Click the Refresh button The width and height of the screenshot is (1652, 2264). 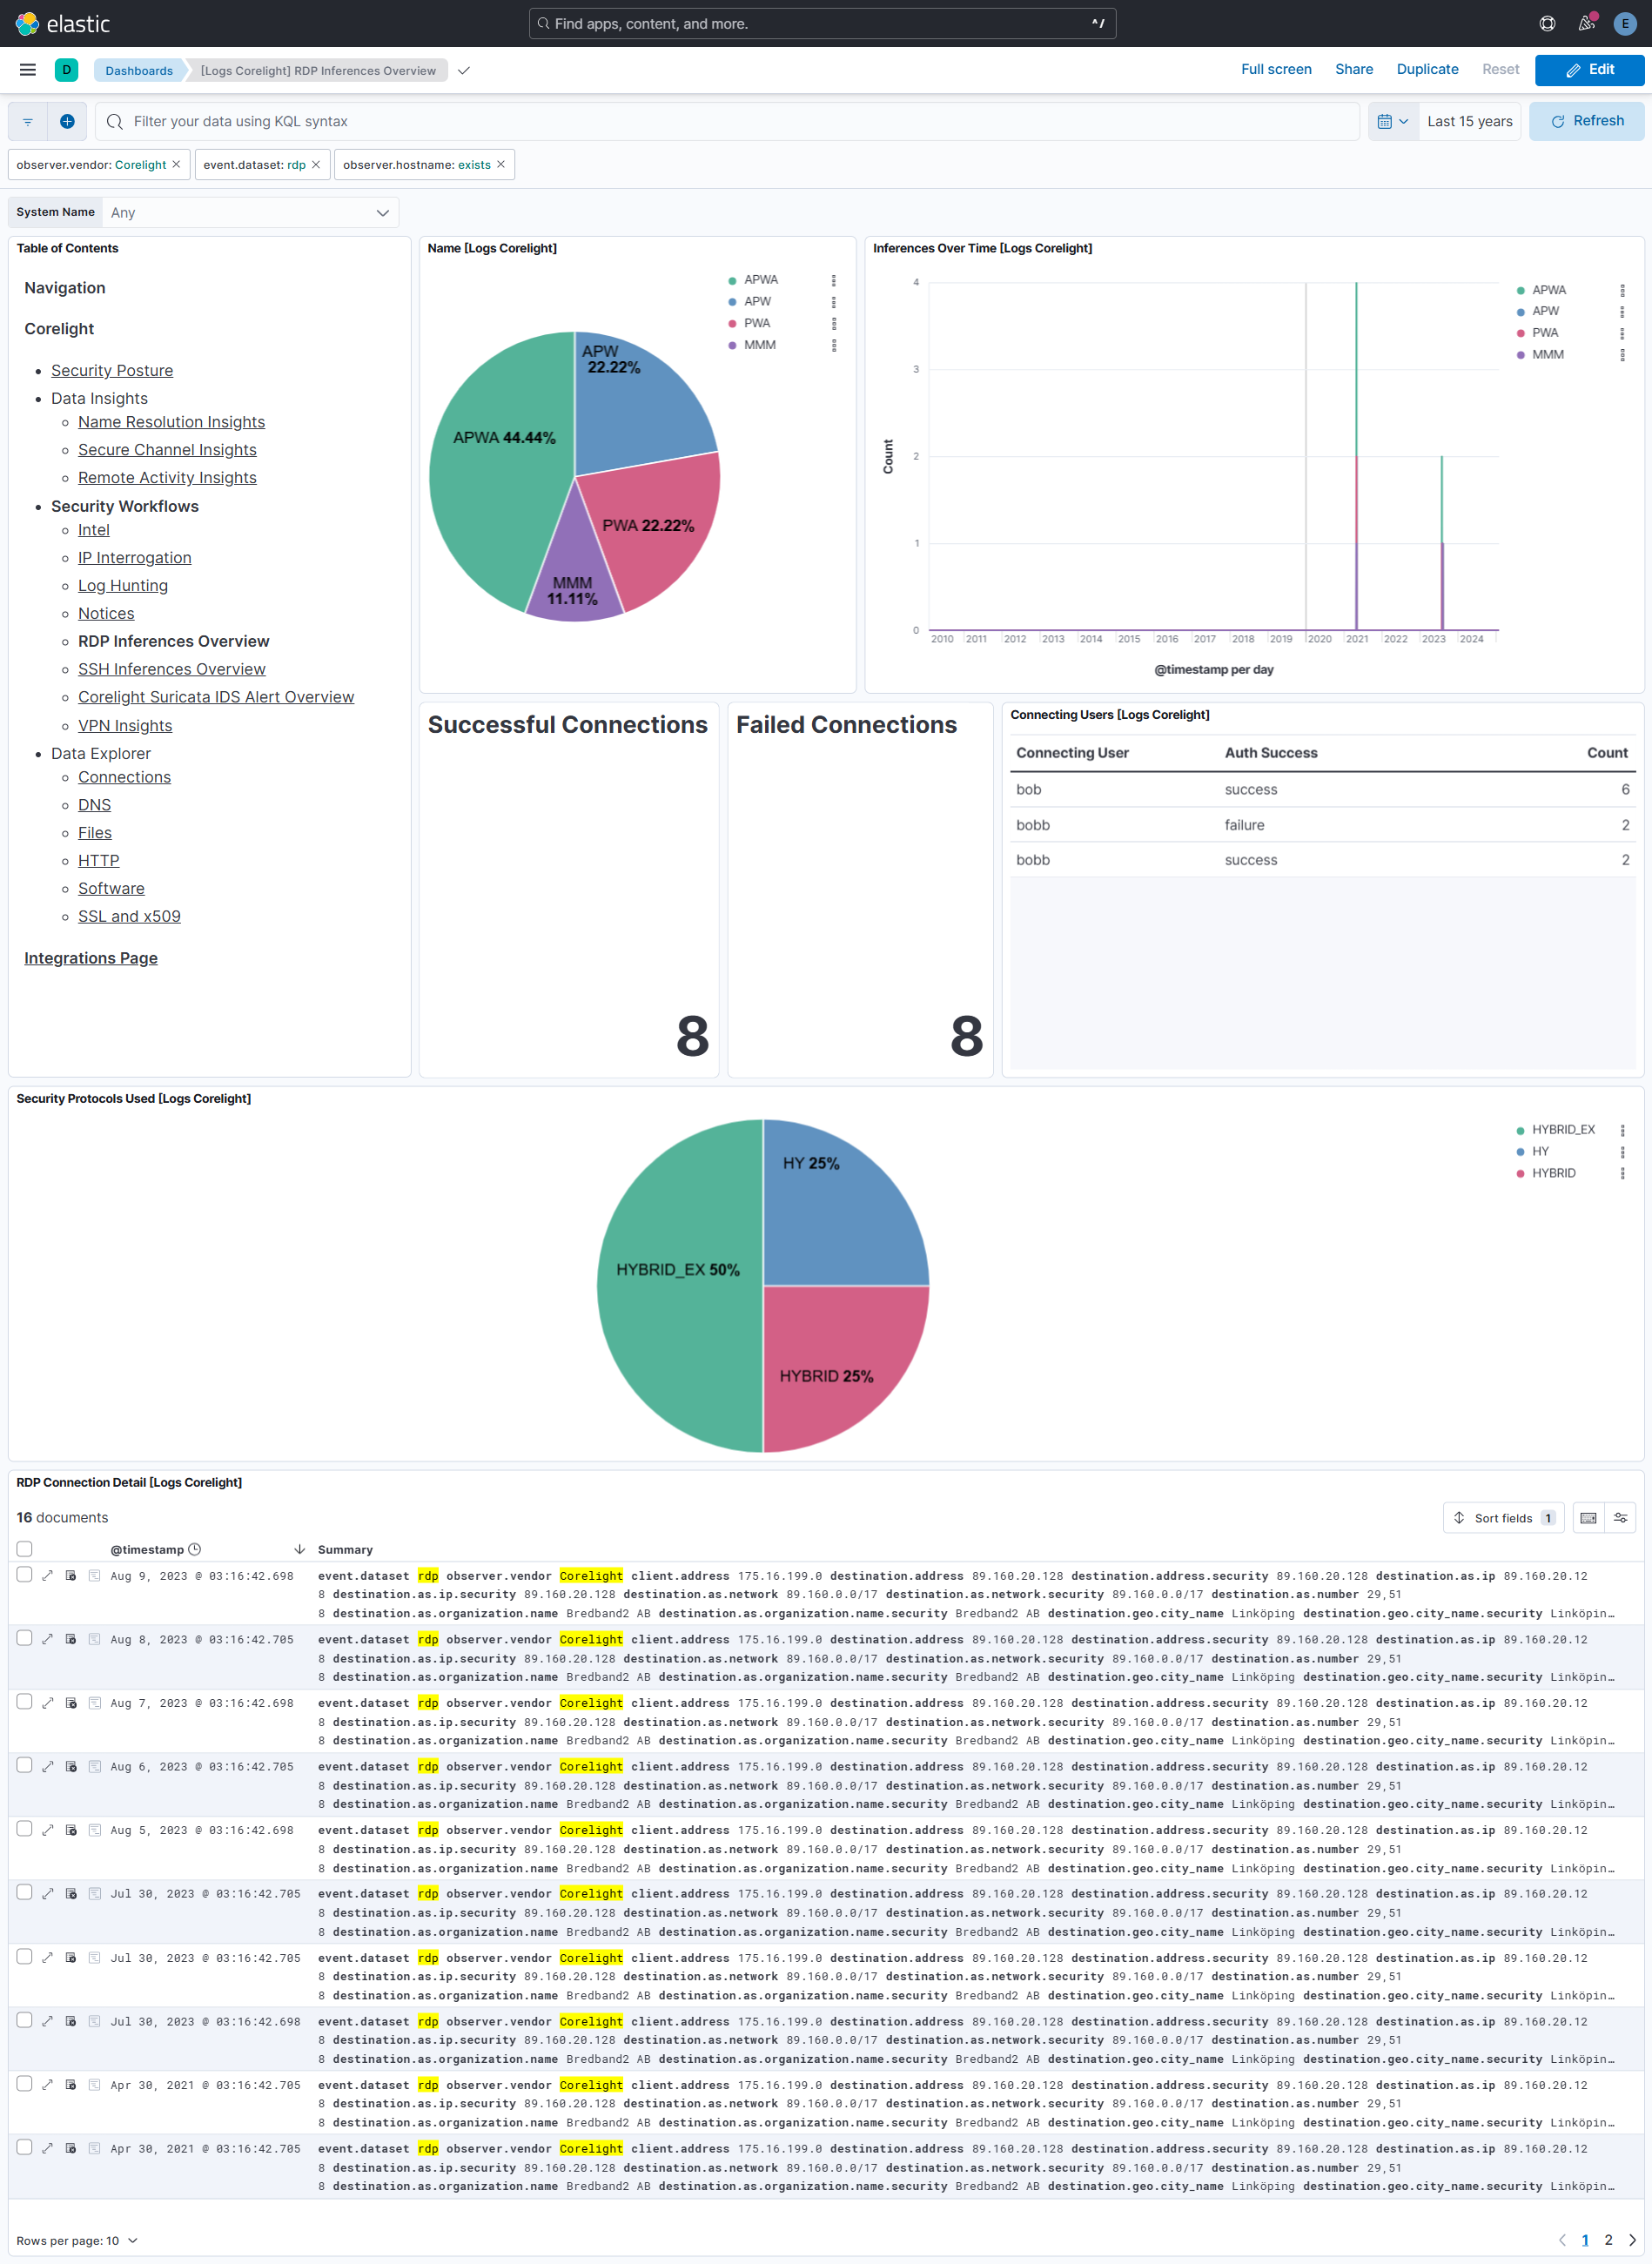1586,120
